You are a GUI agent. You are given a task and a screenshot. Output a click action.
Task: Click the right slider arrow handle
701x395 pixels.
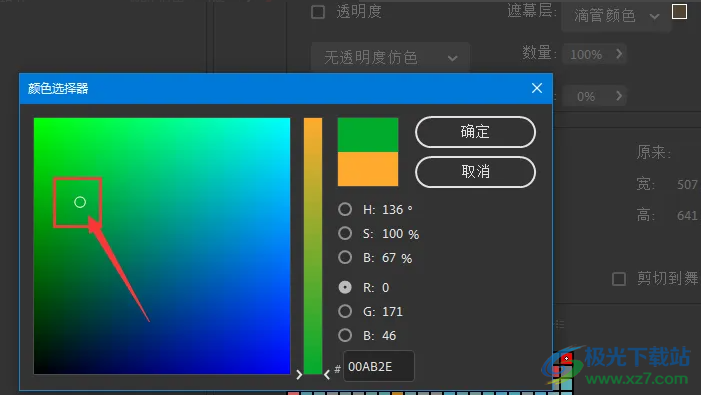(327, 374)
